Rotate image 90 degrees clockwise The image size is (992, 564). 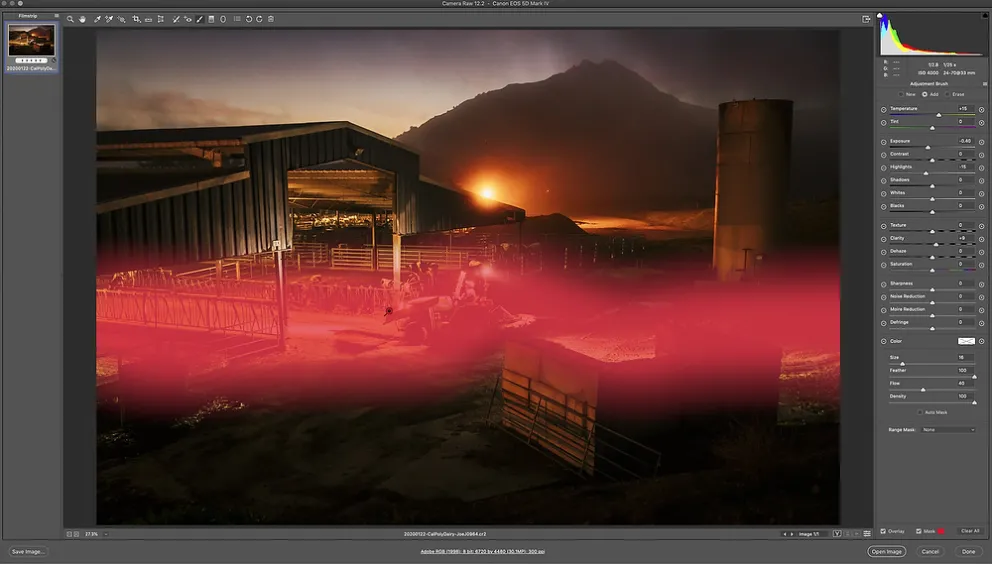coord(259,19)
